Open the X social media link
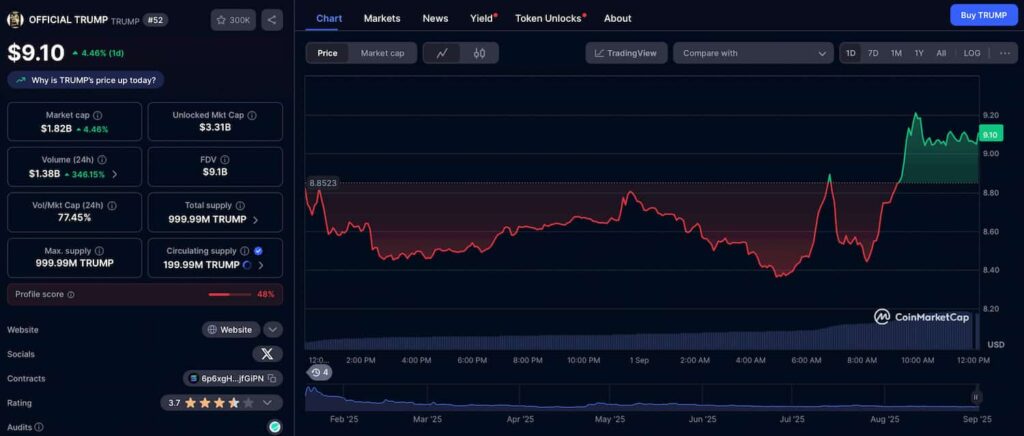The image size is (1024, 436). tap(267, 354)
